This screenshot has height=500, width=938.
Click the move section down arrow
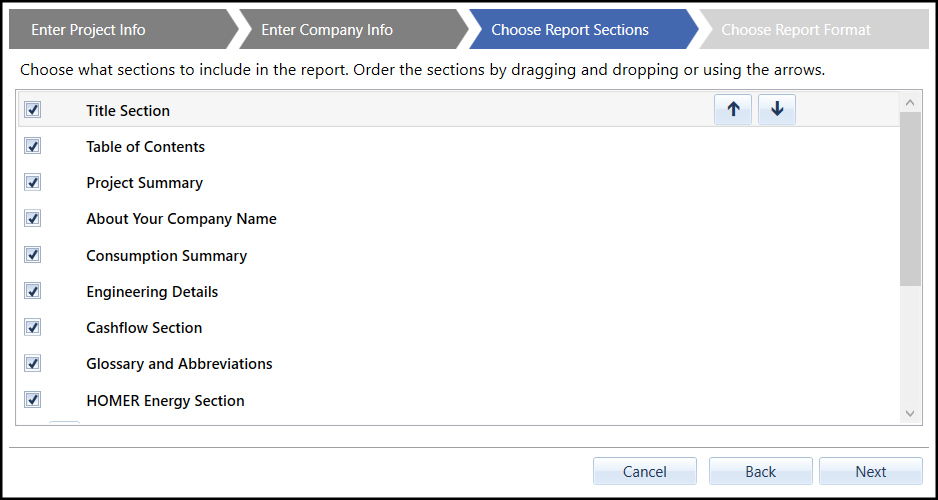coord(777,110)
